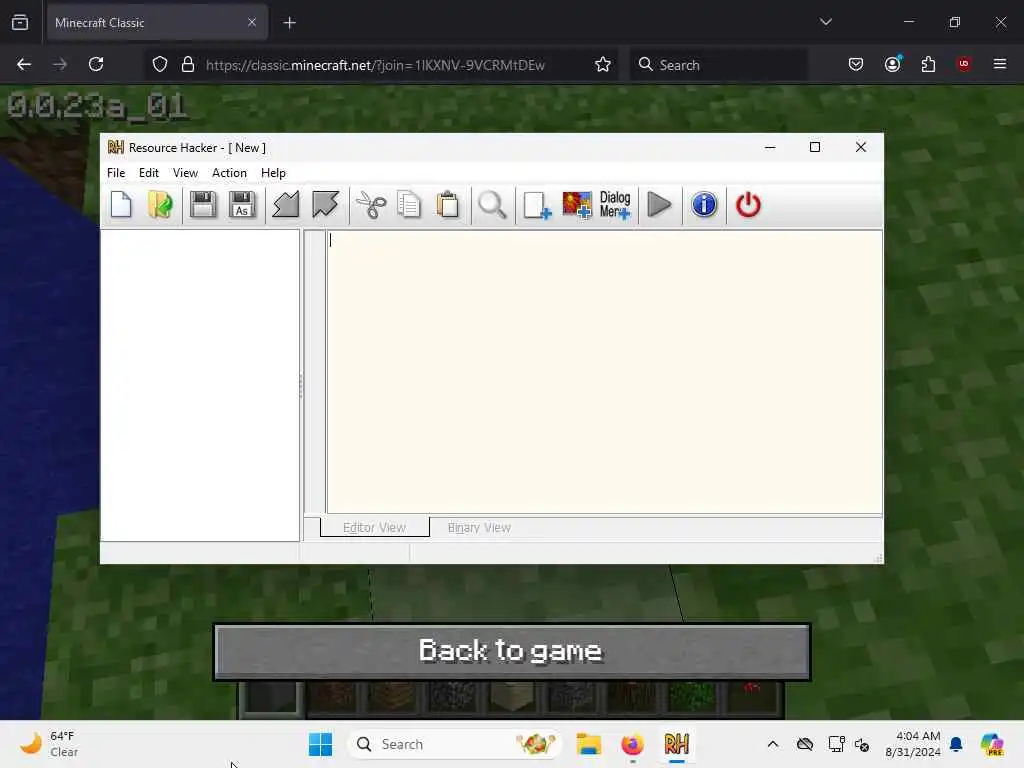Click the blue info About icon
1024x768 pixels.
coord(704,205)
